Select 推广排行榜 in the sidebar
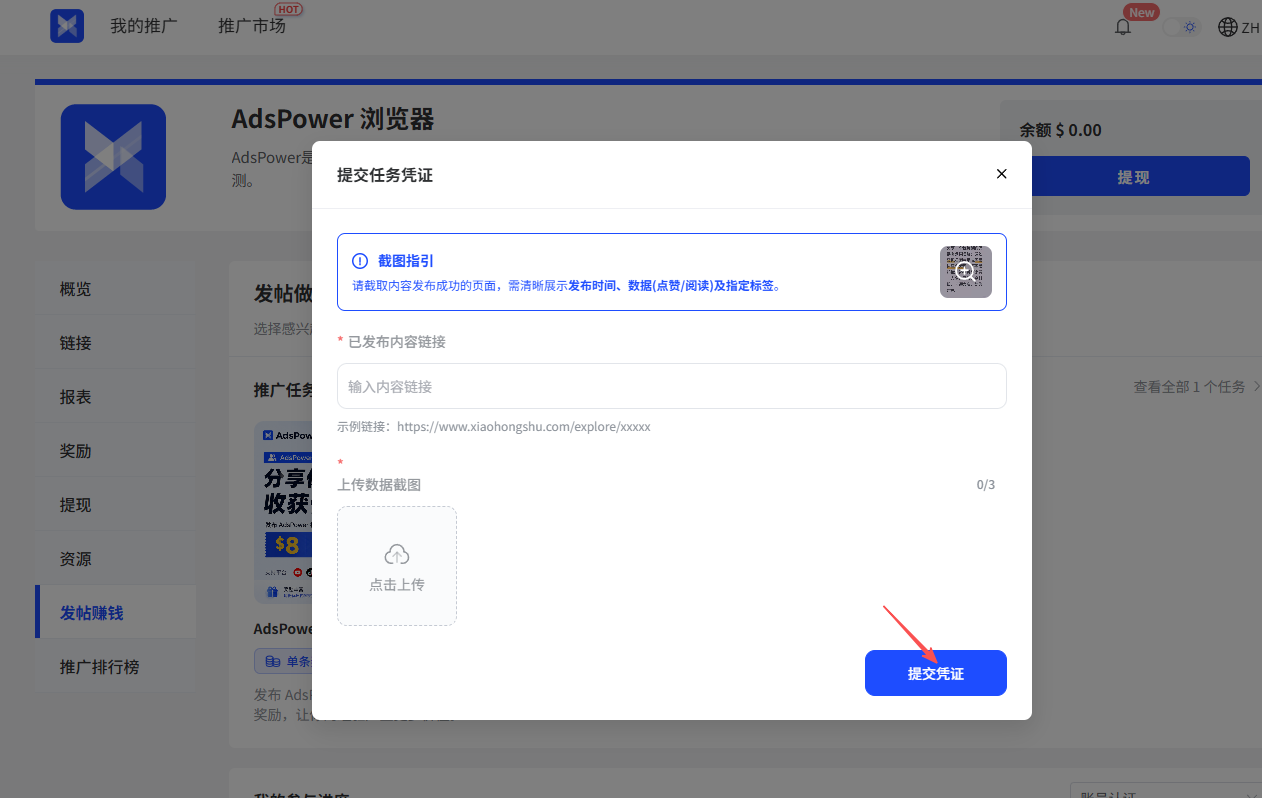 pyautogui.click(x=115, y=667)
